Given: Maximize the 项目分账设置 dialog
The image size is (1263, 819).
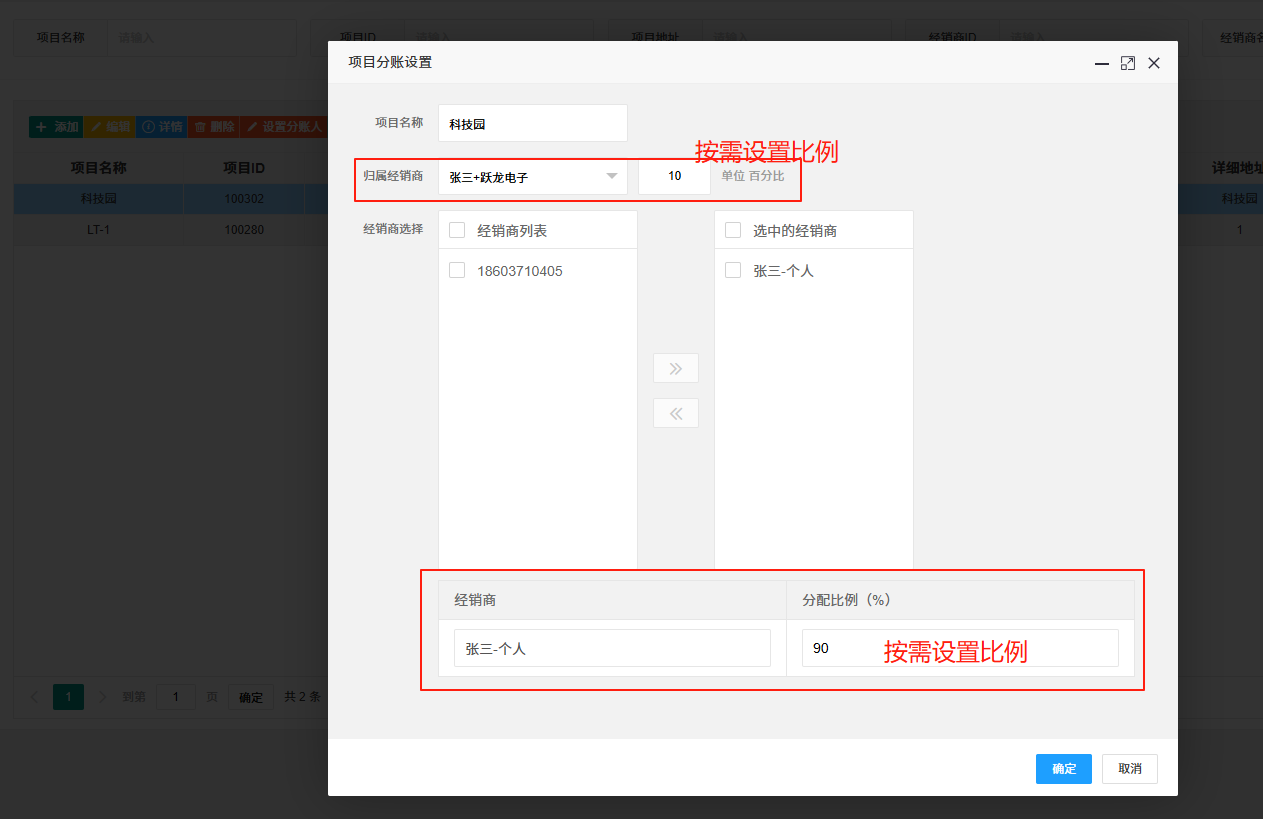Looking at the screenshot, I should (x=1128, y=63).
